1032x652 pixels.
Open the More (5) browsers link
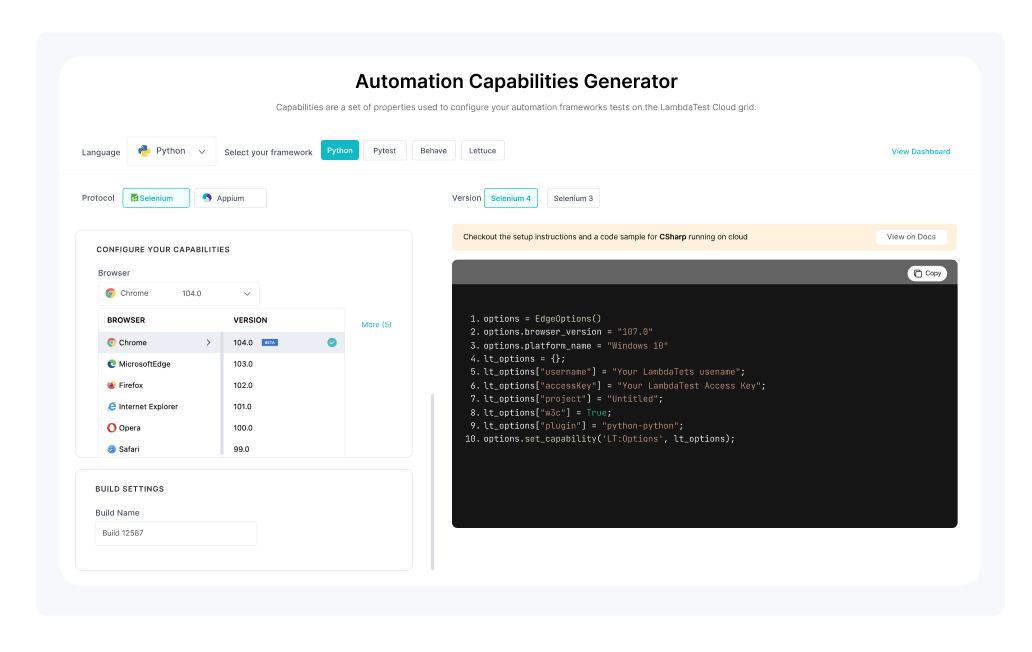pos(375,324)
